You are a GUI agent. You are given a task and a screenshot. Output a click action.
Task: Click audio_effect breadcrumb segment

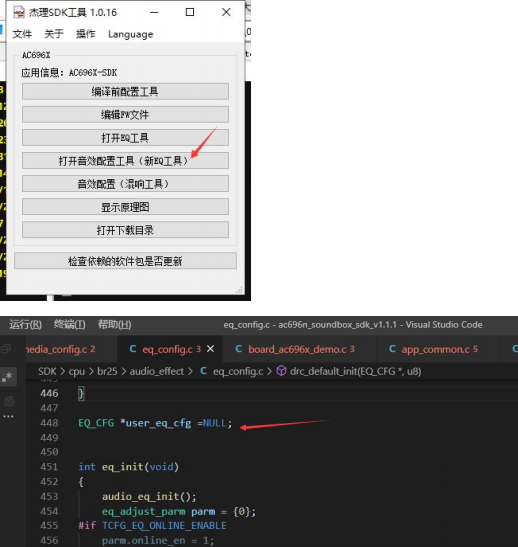[x=157, y=371]
